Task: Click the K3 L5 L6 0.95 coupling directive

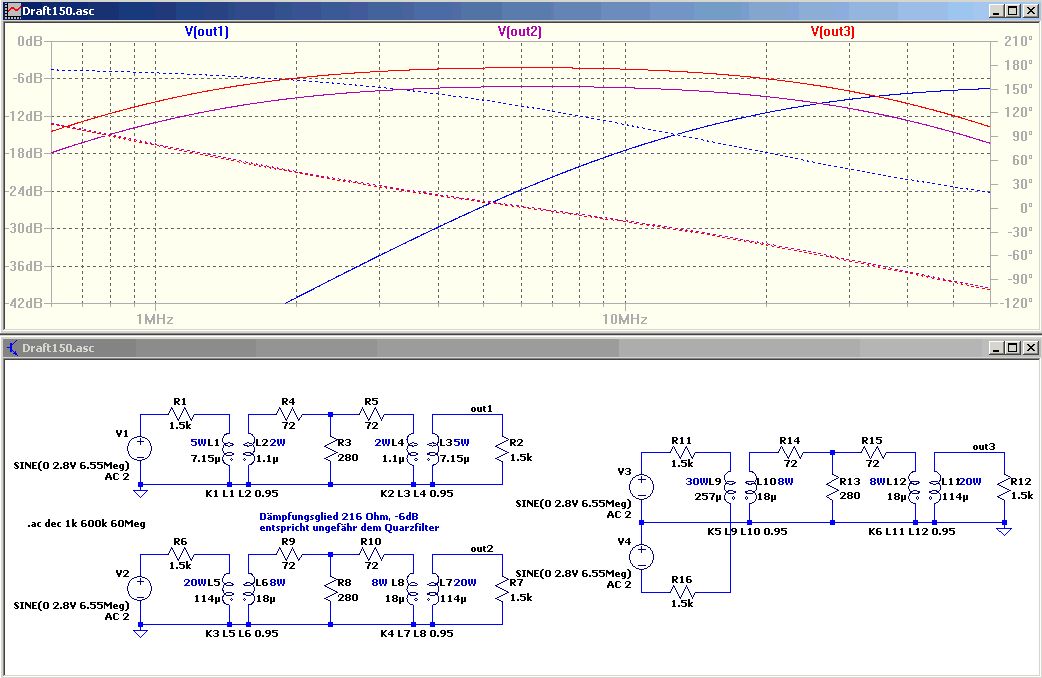Action: pyautogui.click(x=242, y=633)
